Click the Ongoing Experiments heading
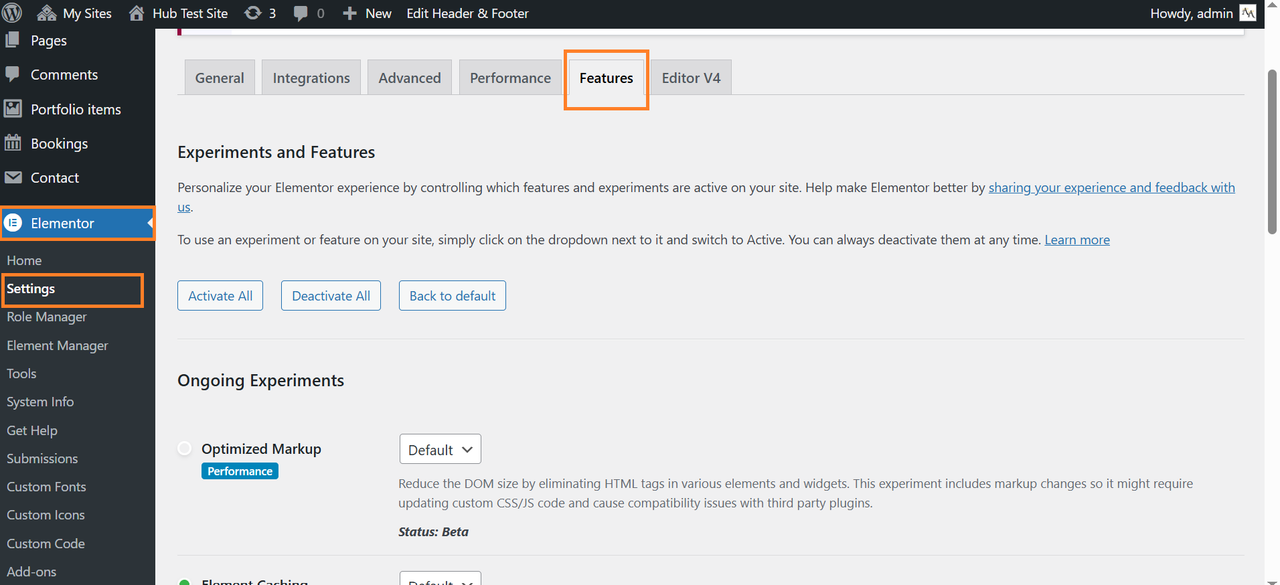1280x585 pixels. (x=261, y=380)
